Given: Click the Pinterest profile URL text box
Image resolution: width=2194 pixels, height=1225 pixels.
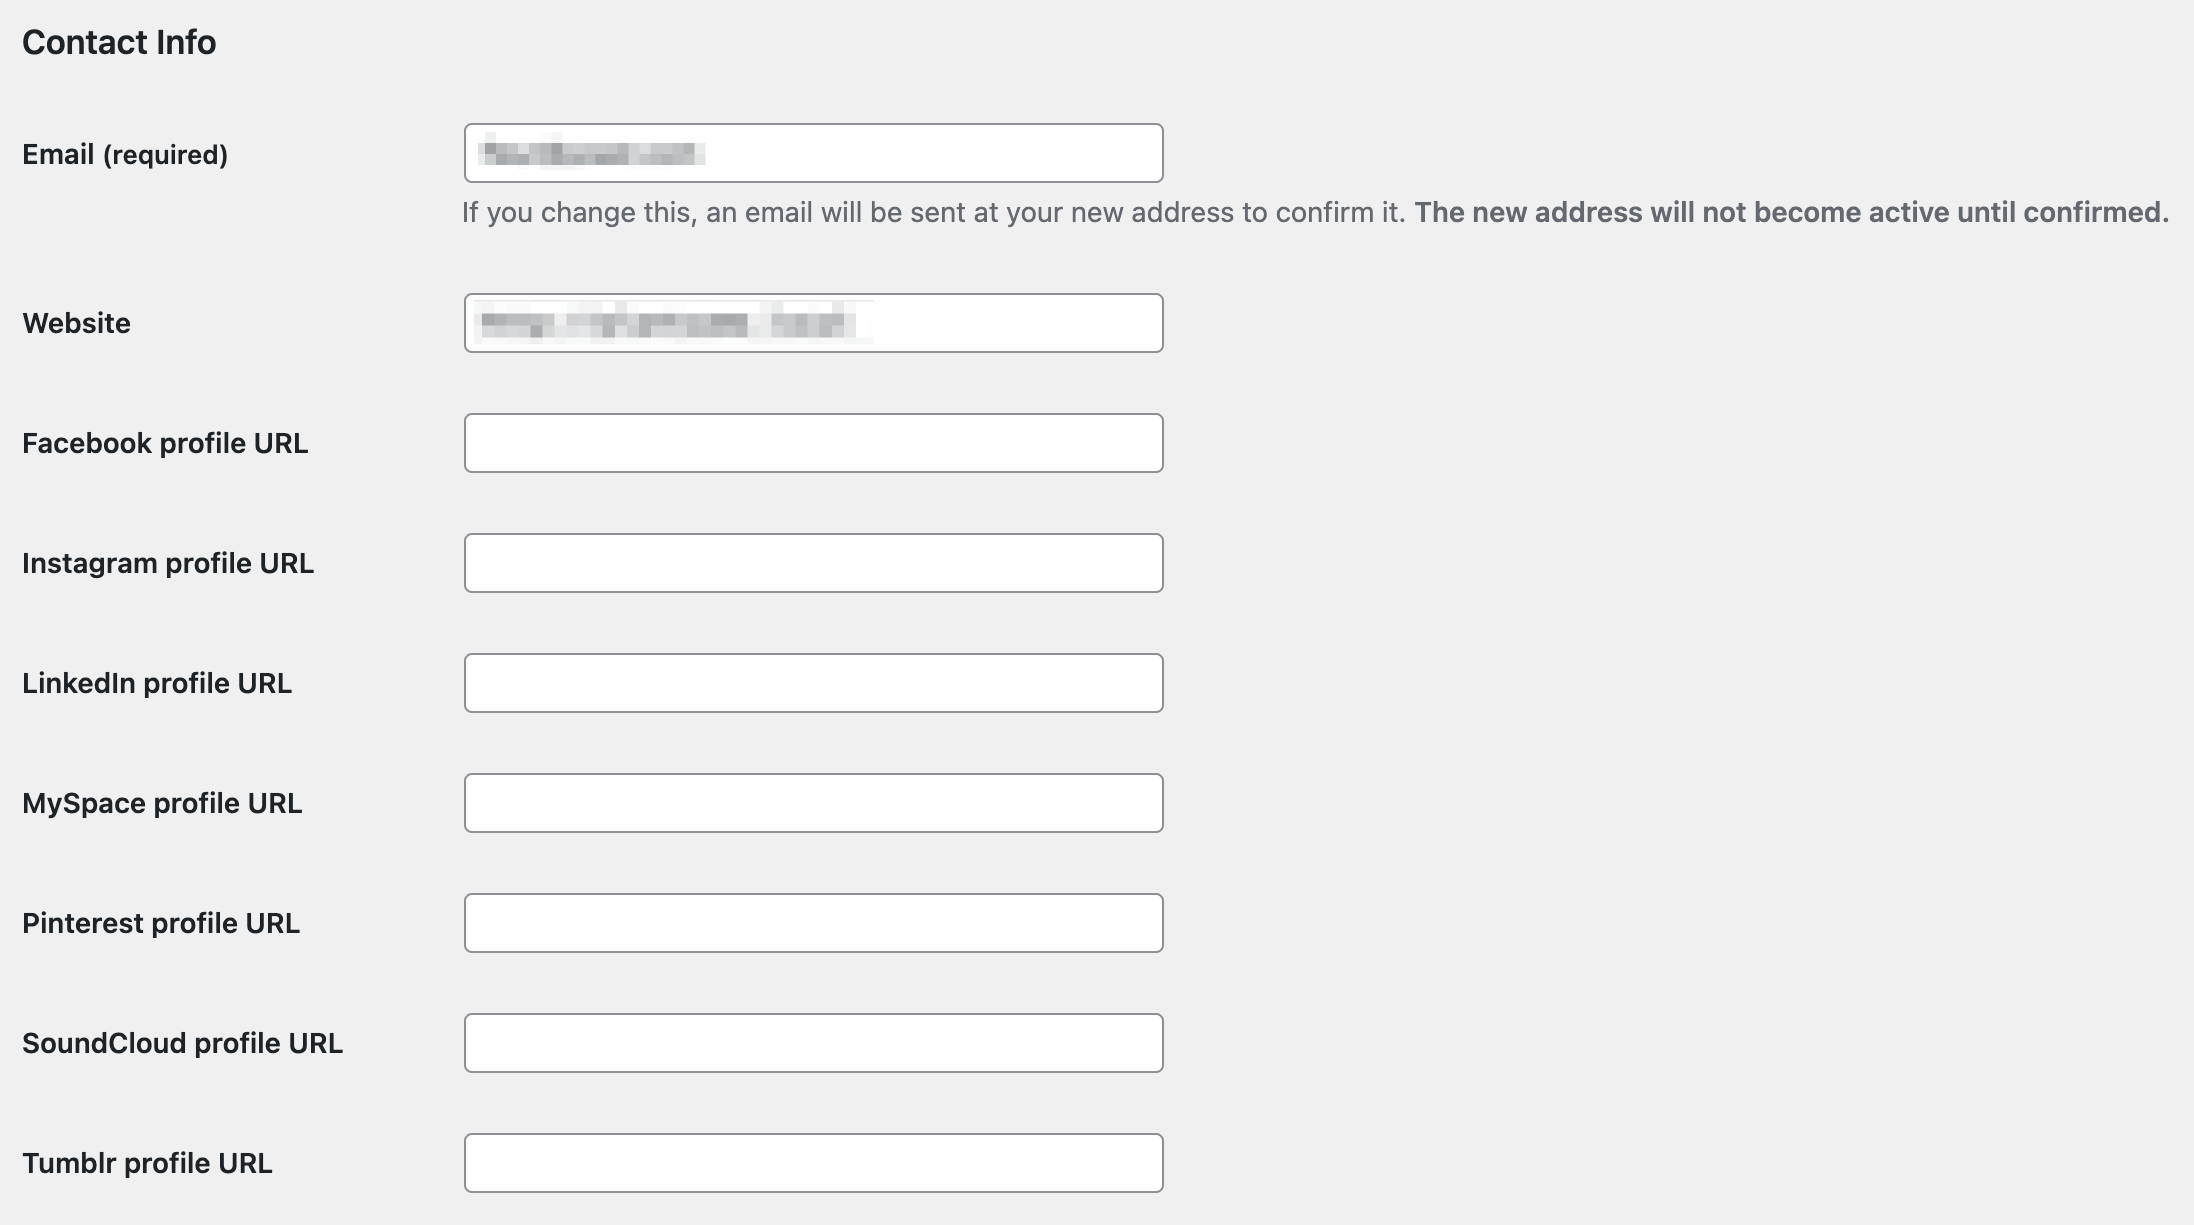Looking at the screenshot, I should click(x=813, y=923).
